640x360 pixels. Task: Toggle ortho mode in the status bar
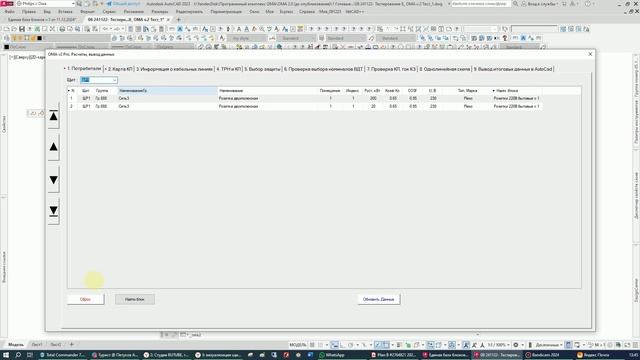(342, 345)
